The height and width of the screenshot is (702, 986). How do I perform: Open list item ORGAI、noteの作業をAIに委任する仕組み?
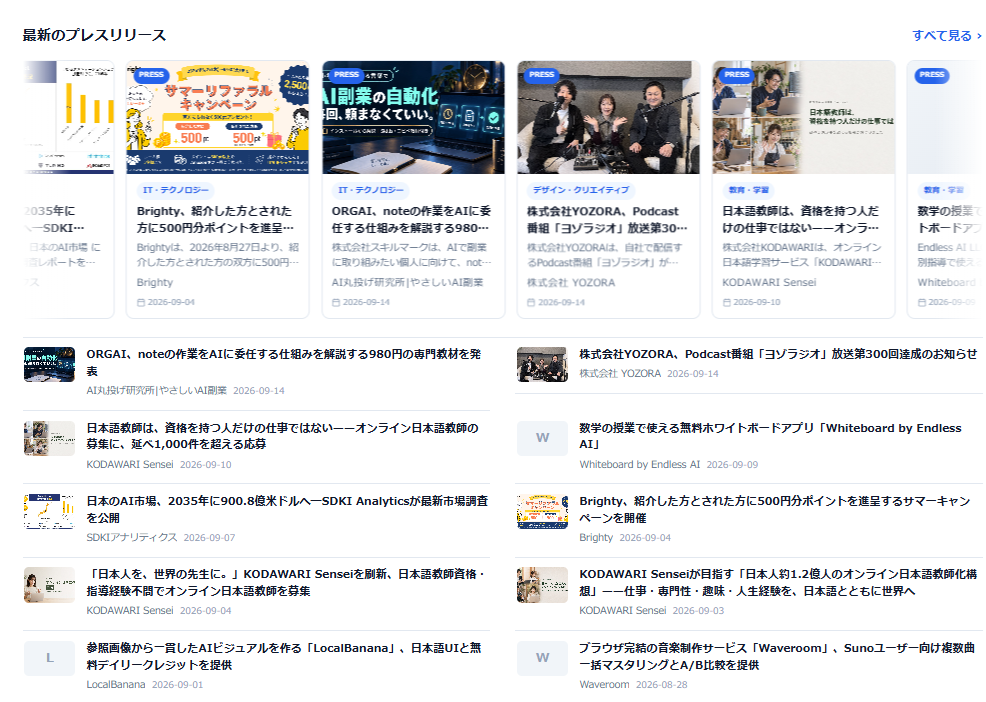click(284, 362)
